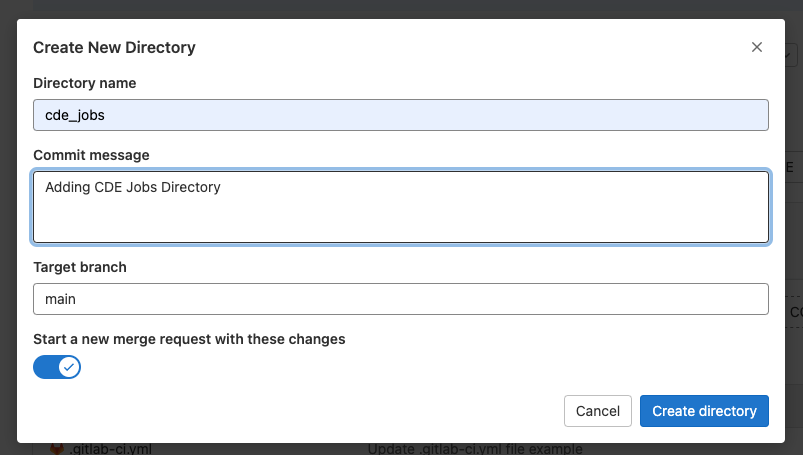Click the Target branch field containing main

pyautogui.click(x=400, y=299)
